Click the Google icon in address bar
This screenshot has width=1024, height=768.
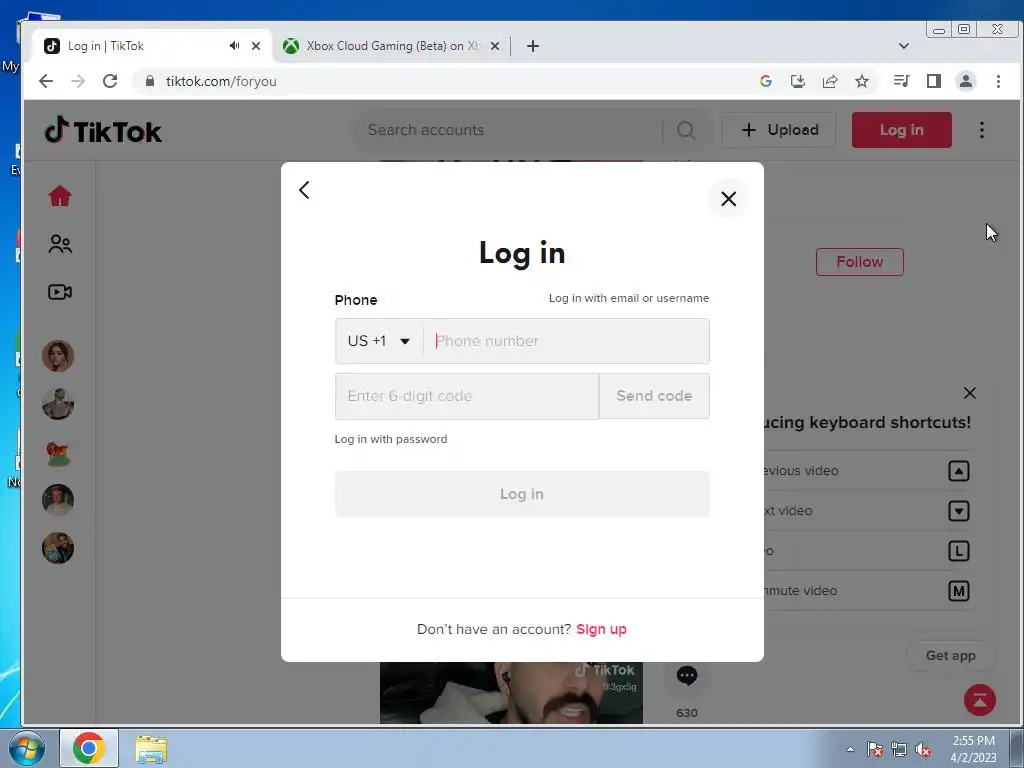coord(766,81)
